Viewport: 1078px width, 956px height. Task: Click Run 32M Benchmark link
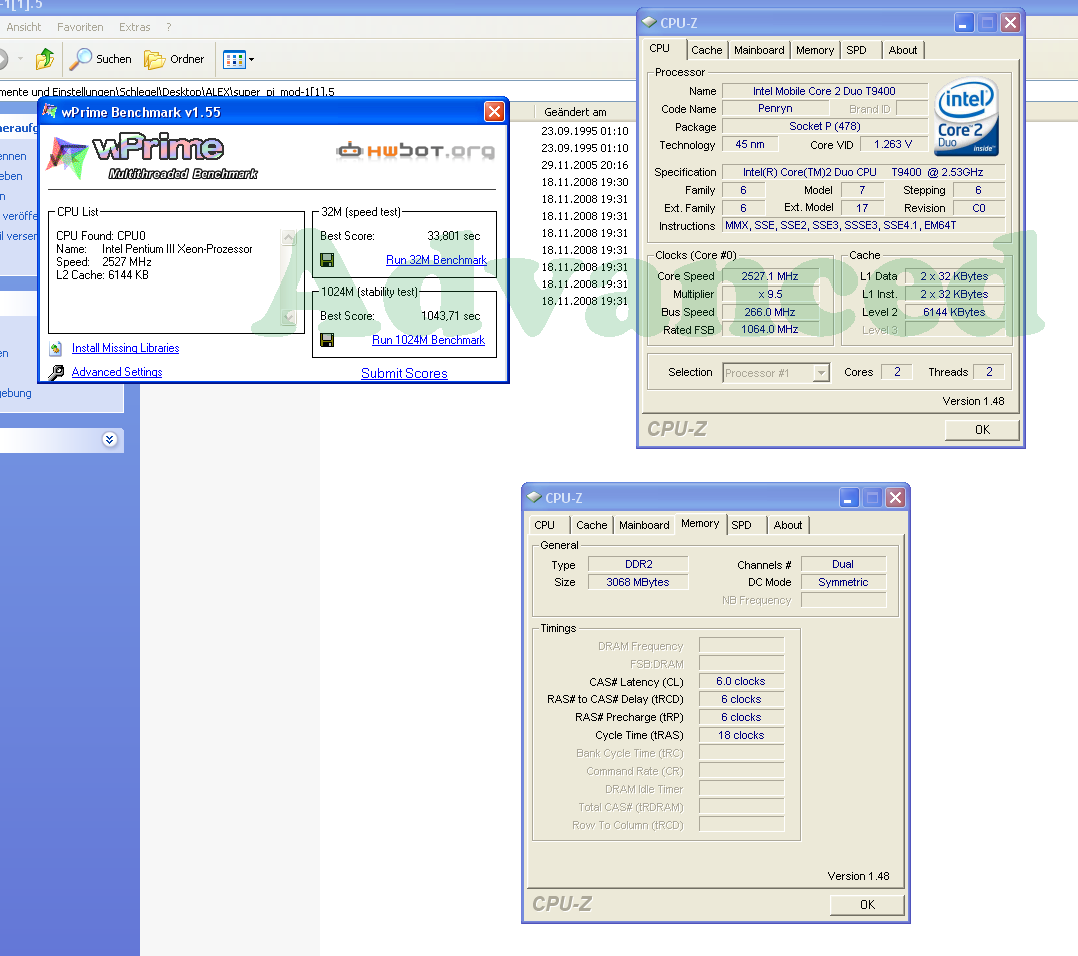(x=436, y=260)
